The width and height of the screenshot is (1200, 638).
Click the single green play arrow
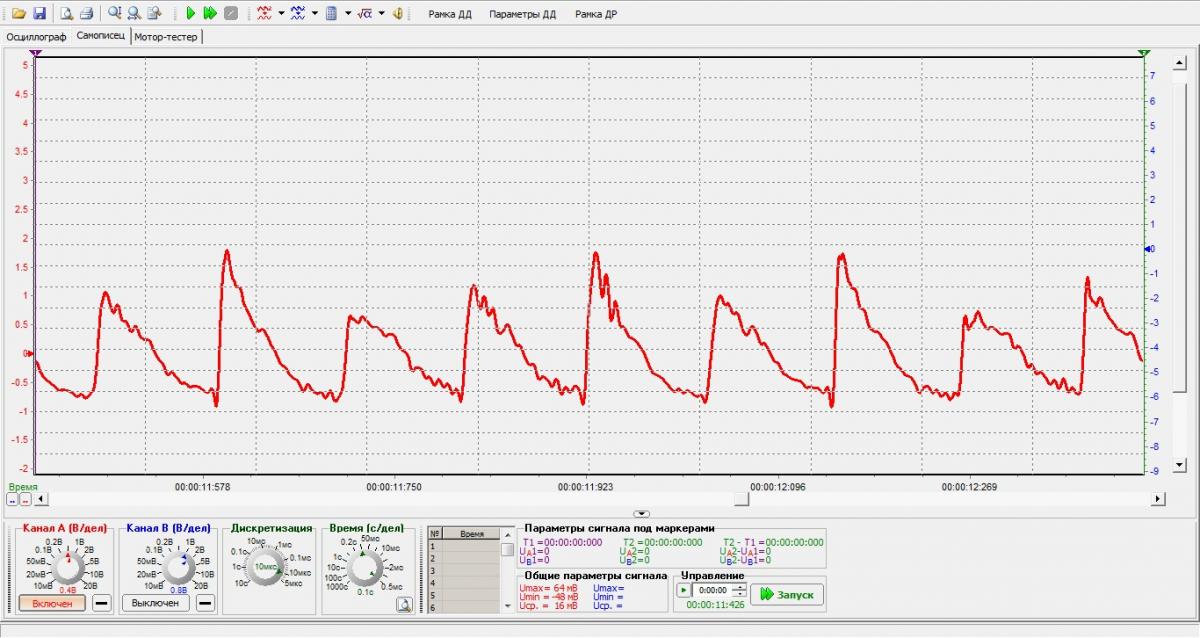tap(190, 14)
